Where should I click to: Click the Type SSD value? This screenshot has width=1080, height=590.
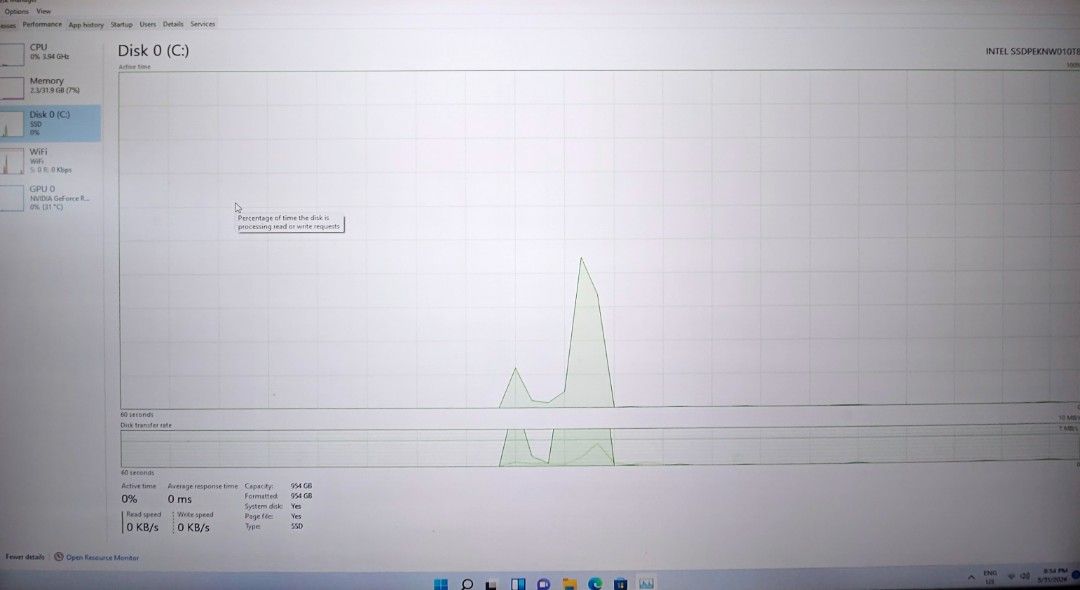pyautogui.click(x=297, y=526)
